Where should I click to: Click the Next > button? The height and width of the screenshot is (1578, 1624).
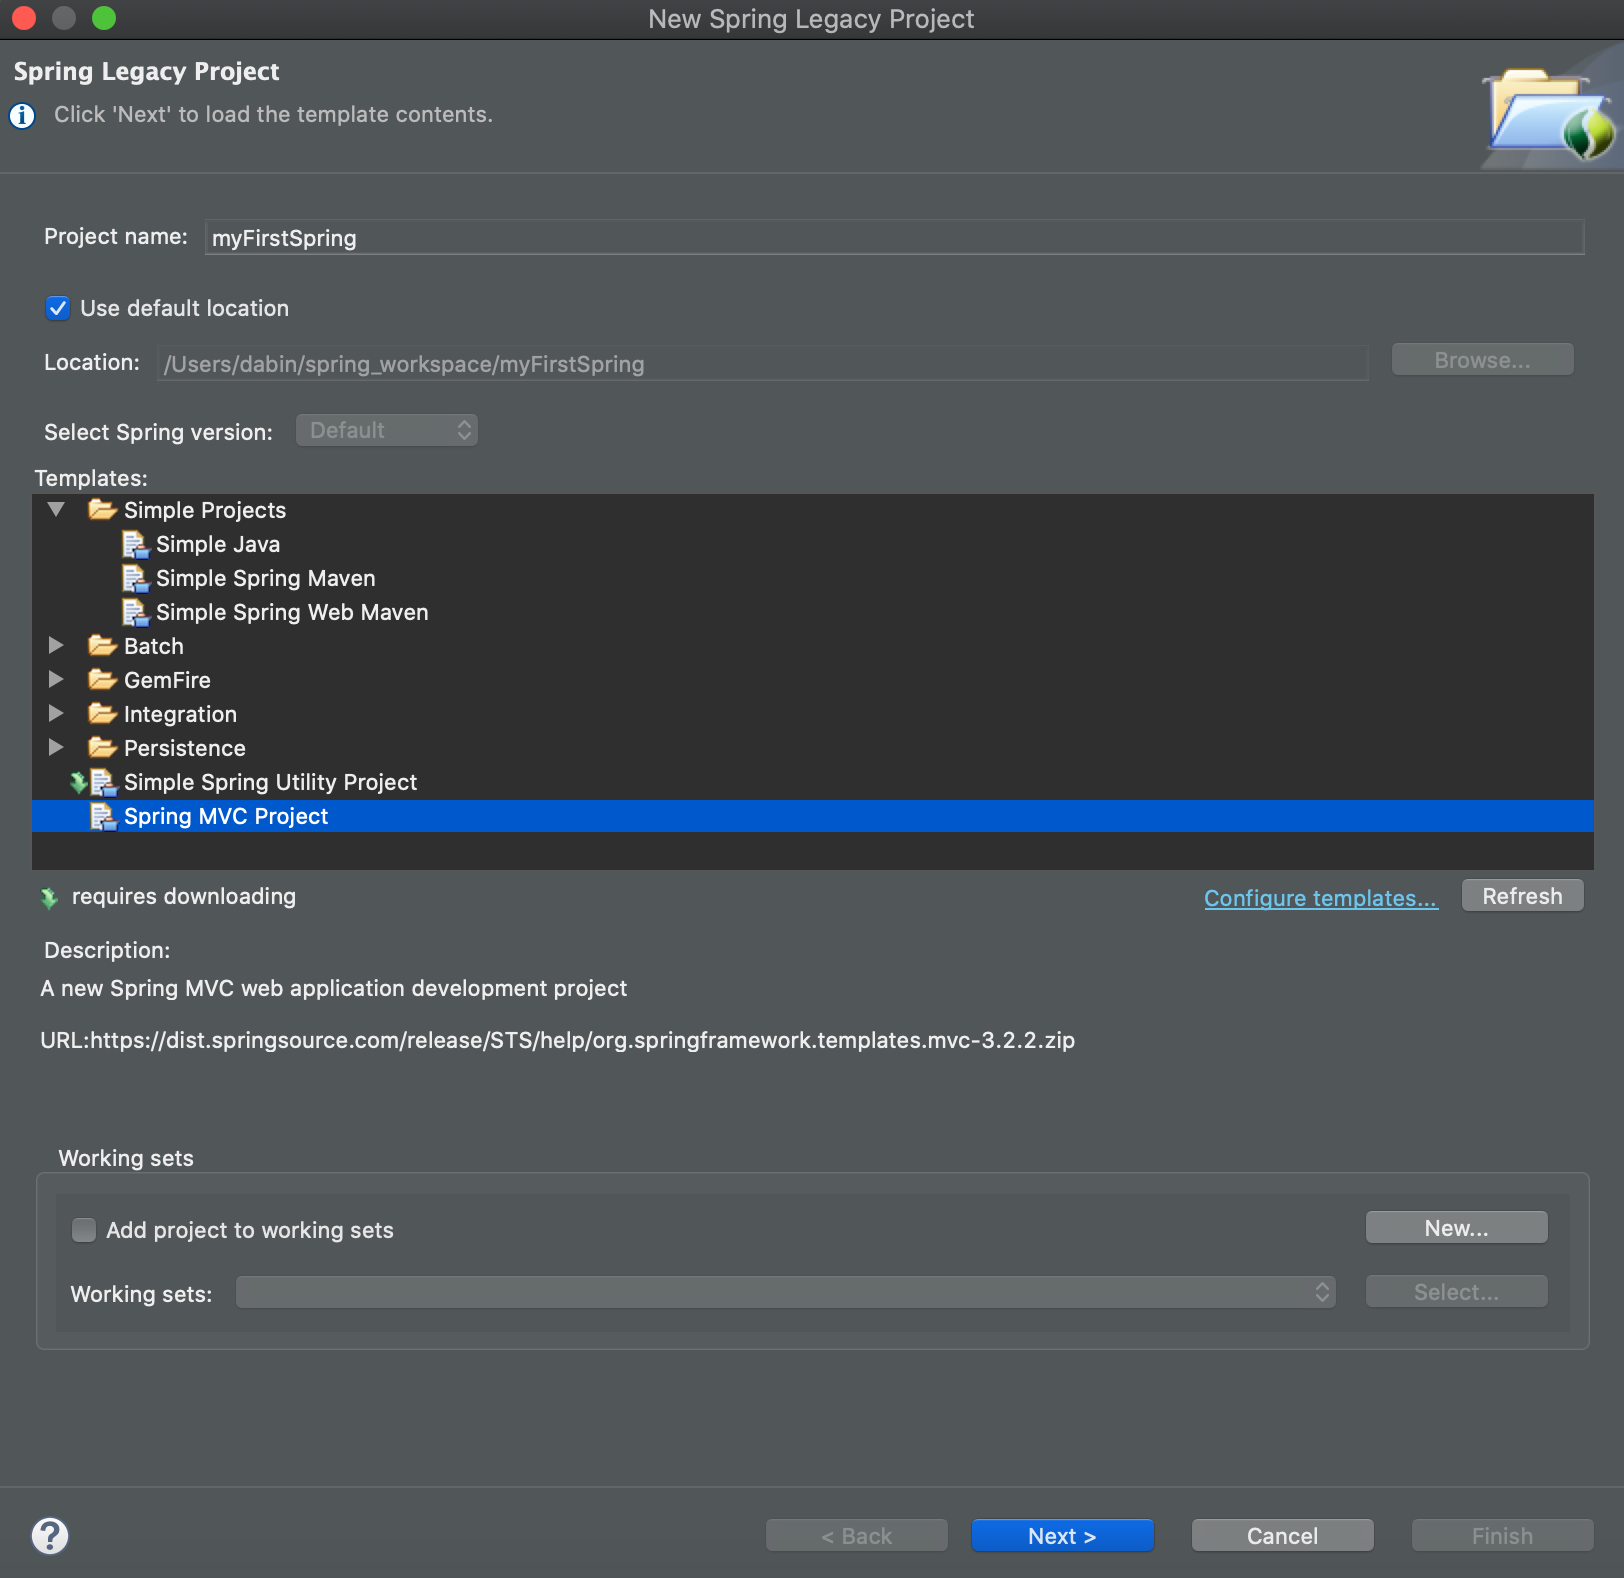(x=1062, y=1536)
